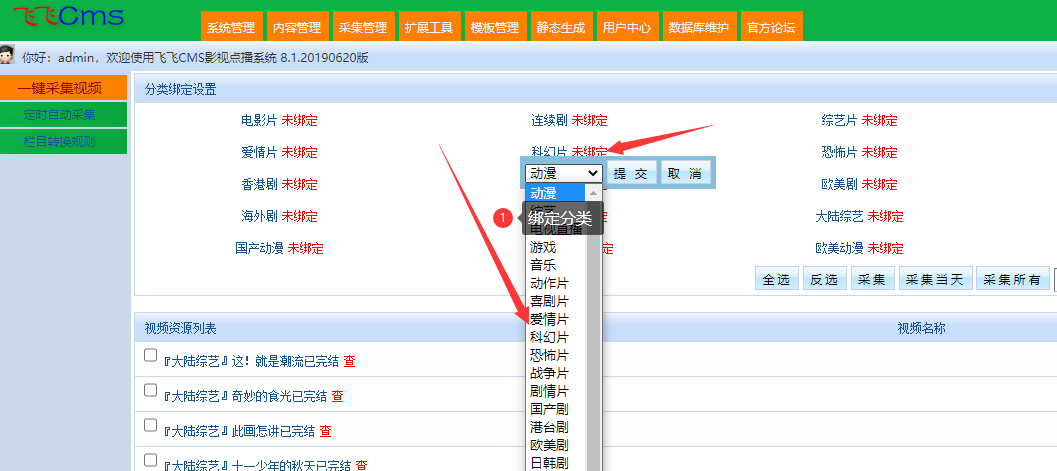Expand the 动漫 category dropdown
1057x471 pixels.
563,174
